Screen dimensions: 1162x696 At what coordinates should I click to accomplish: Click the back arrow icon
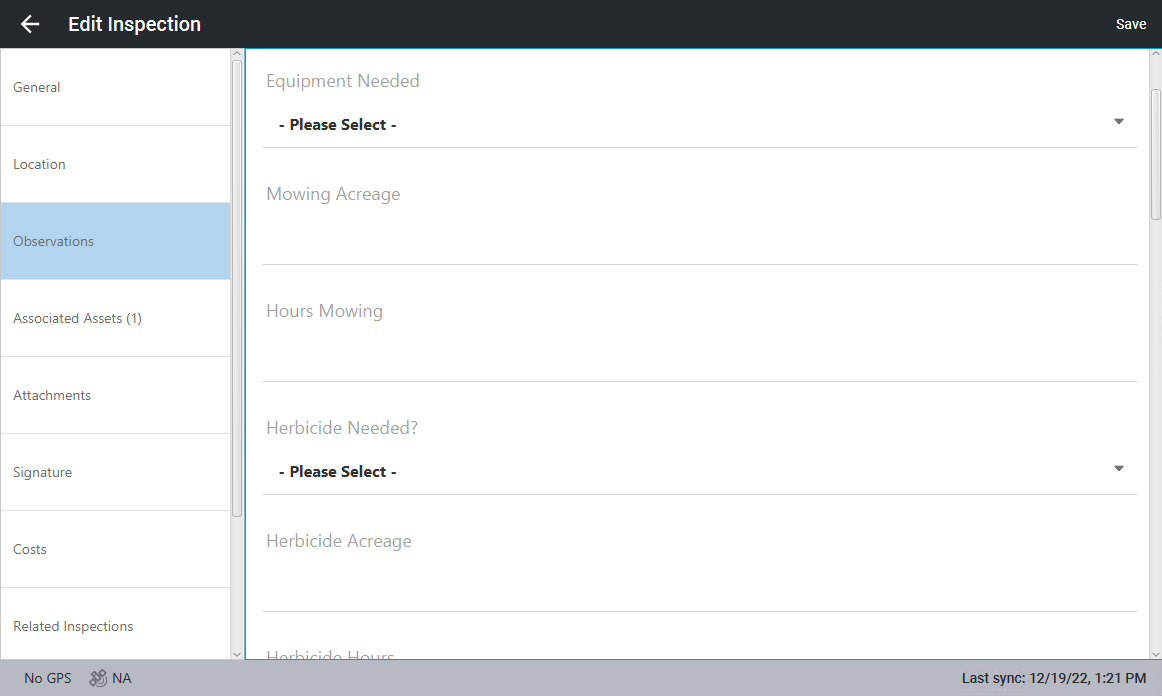pos(30,24)
